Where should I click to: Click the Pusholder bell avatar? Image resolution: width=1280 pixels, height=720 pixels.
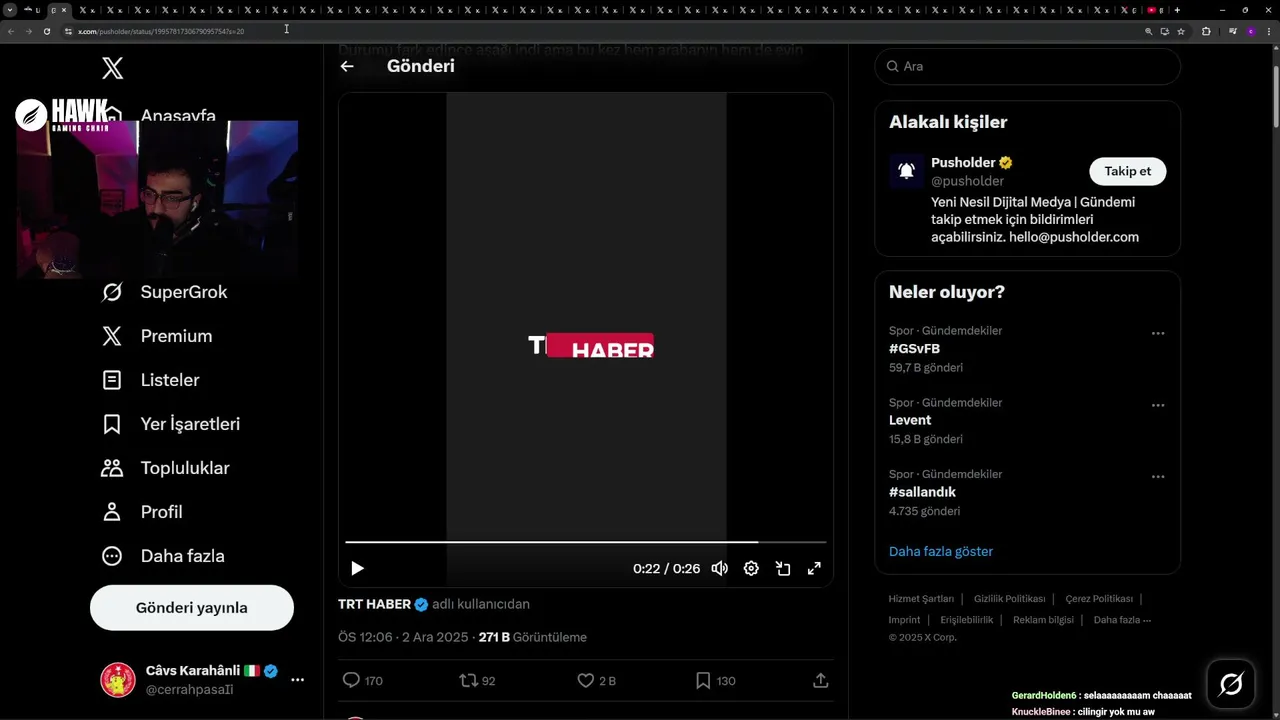click(907, 171)
